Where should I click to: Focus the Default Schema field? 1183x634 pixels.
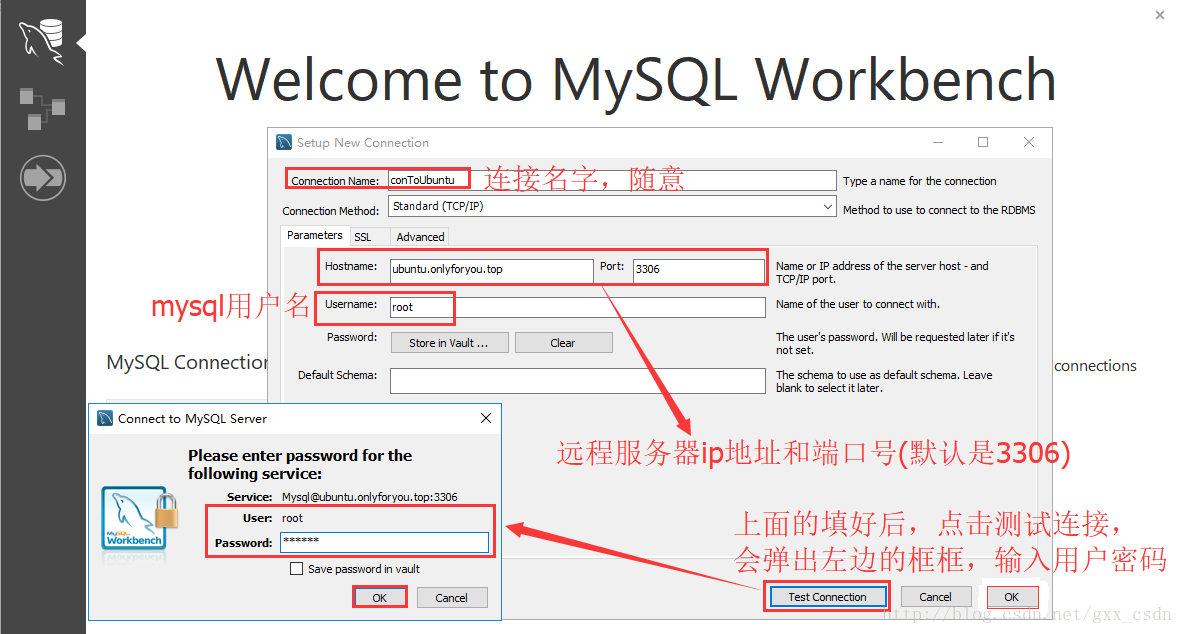tap(577, 381)
